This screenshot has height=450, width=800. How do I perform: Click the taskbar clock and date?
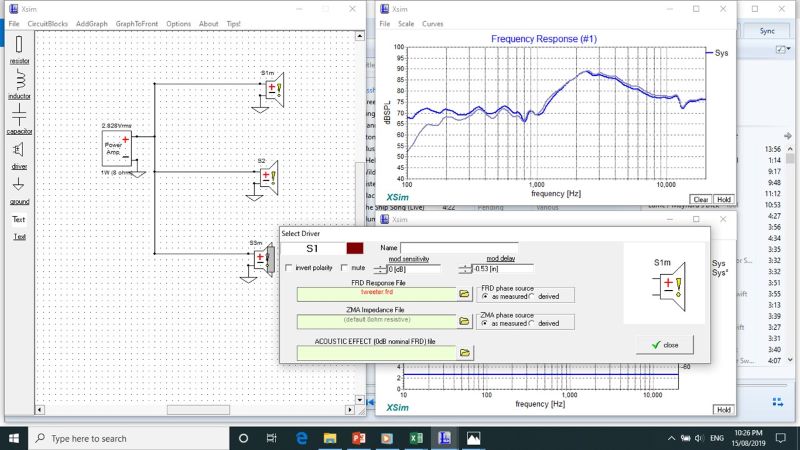(749, 438)
